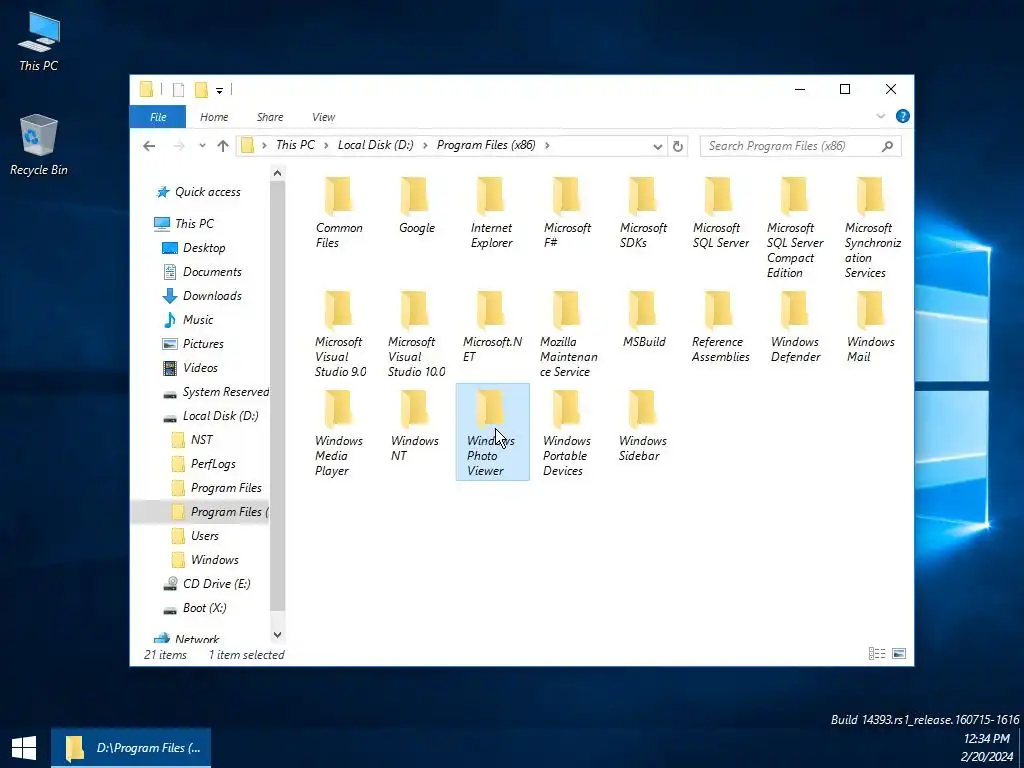
Task: Open the Google folder
Action: [416, 205]
